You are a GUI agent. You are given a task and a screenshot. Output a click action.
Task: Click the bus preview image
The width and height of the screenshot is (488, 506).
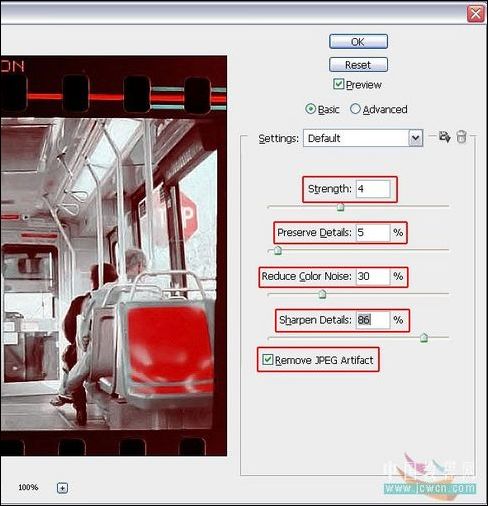[113, 256]
